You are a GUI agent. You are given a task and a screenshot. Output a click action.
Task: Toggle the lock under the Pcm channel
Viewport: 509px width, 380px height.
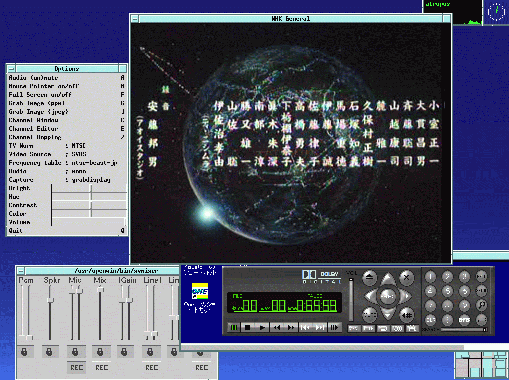pyautogui.click(x=25, y=352)
